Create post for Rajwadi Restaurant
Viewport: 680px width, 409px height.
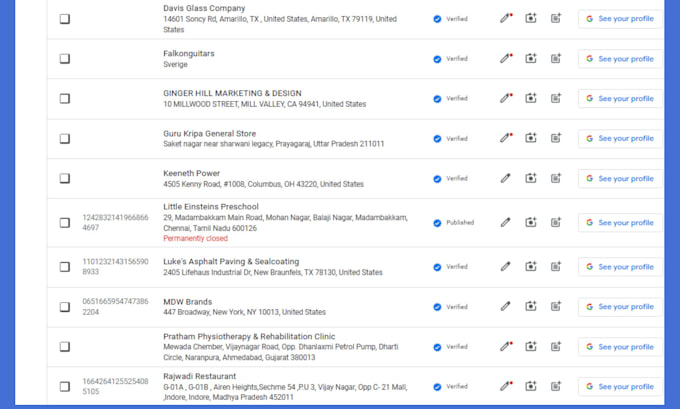[556, 386]
